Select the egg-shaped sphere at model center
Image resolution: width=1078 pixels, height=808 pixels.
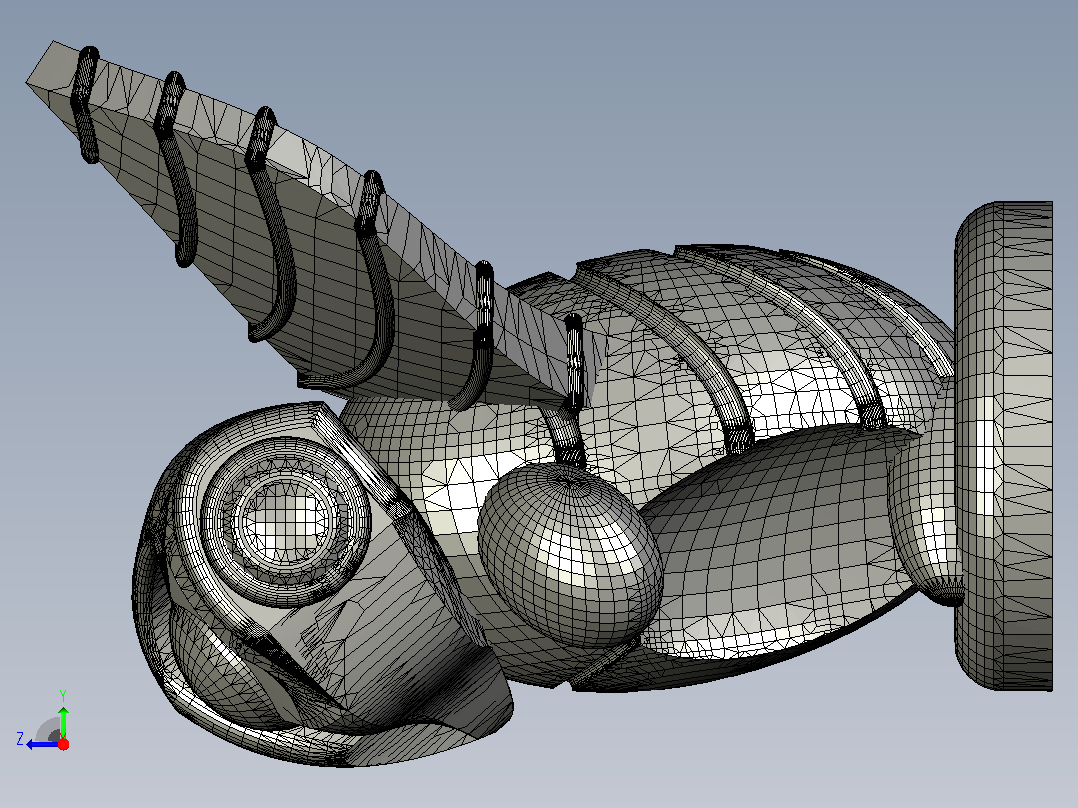569,555
